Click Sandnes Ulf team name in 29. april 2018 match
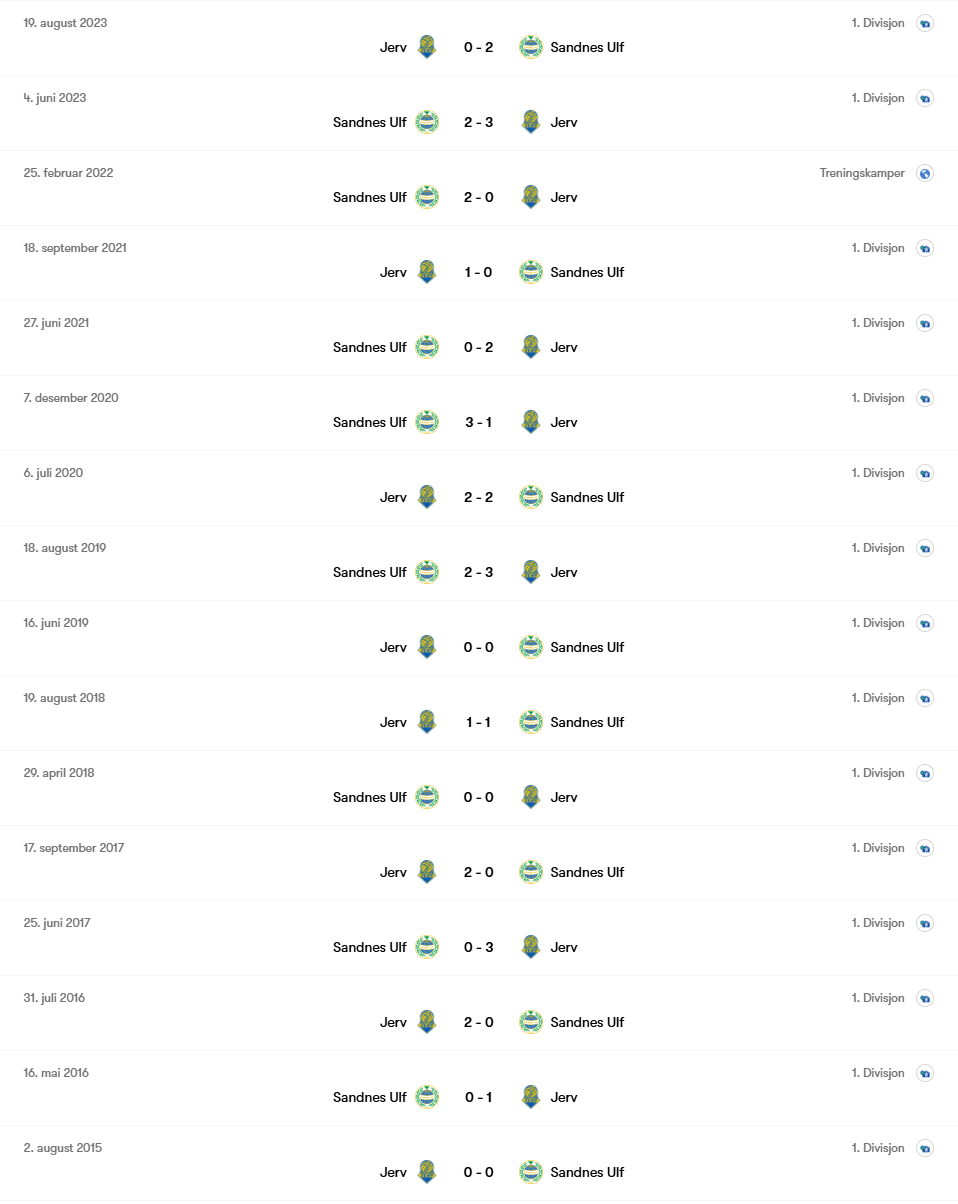The height and width of the screenshot is (1204, 958). 370,797
